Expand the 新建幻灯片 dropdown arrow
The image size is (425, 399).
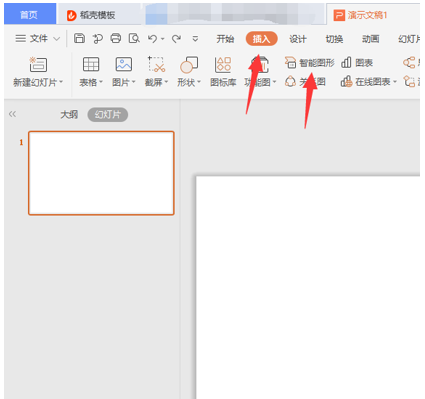[61, 82]
